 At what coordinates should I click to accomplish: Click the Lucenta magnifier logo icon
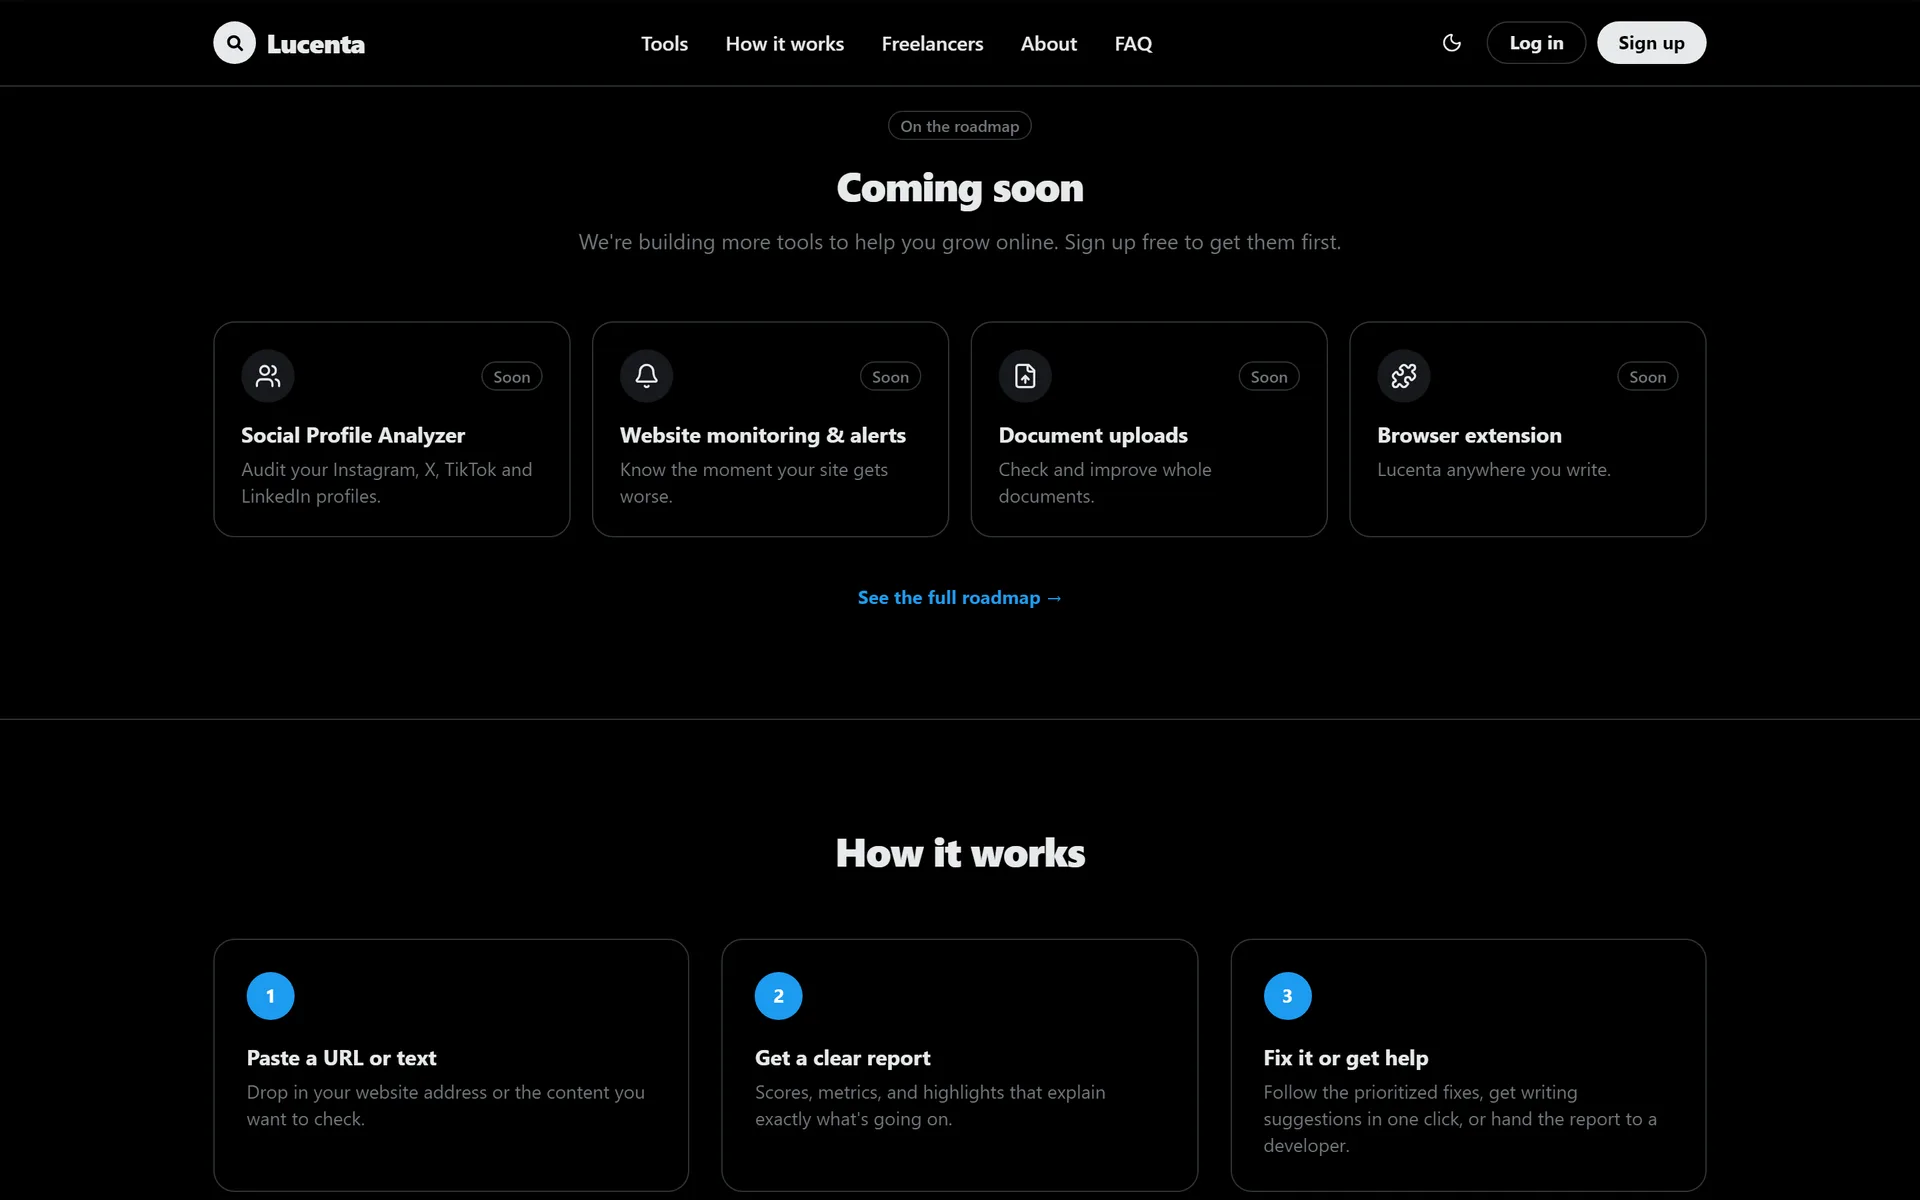[234, 43]
